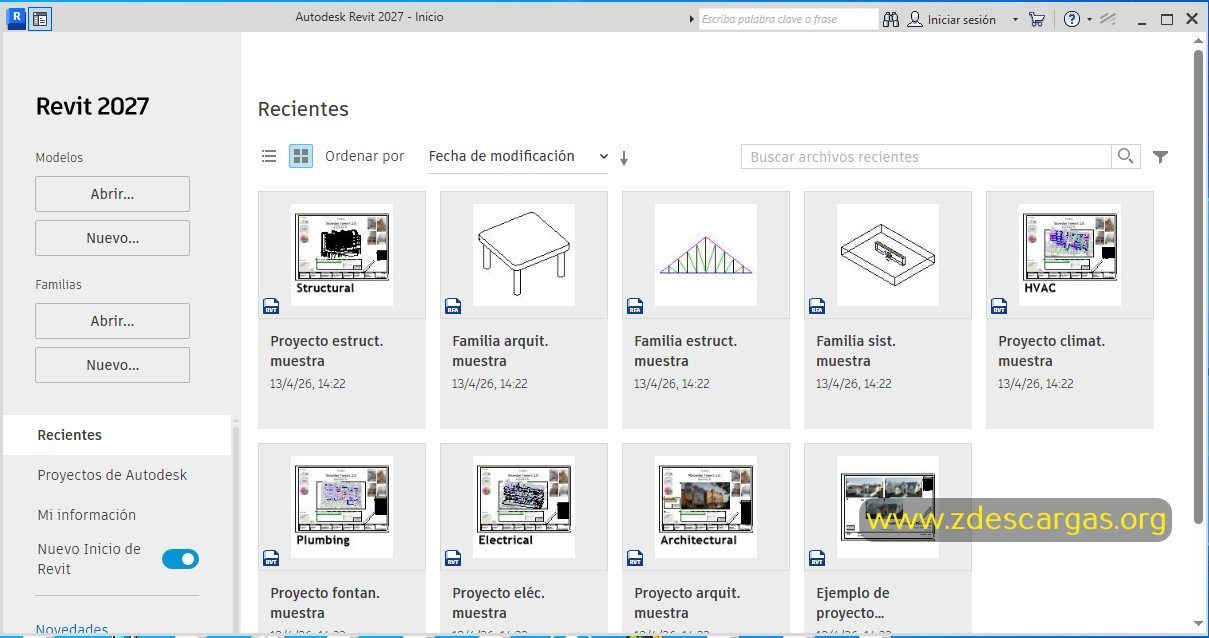Click Iniciar sesión to sign in

coord(961,19)
